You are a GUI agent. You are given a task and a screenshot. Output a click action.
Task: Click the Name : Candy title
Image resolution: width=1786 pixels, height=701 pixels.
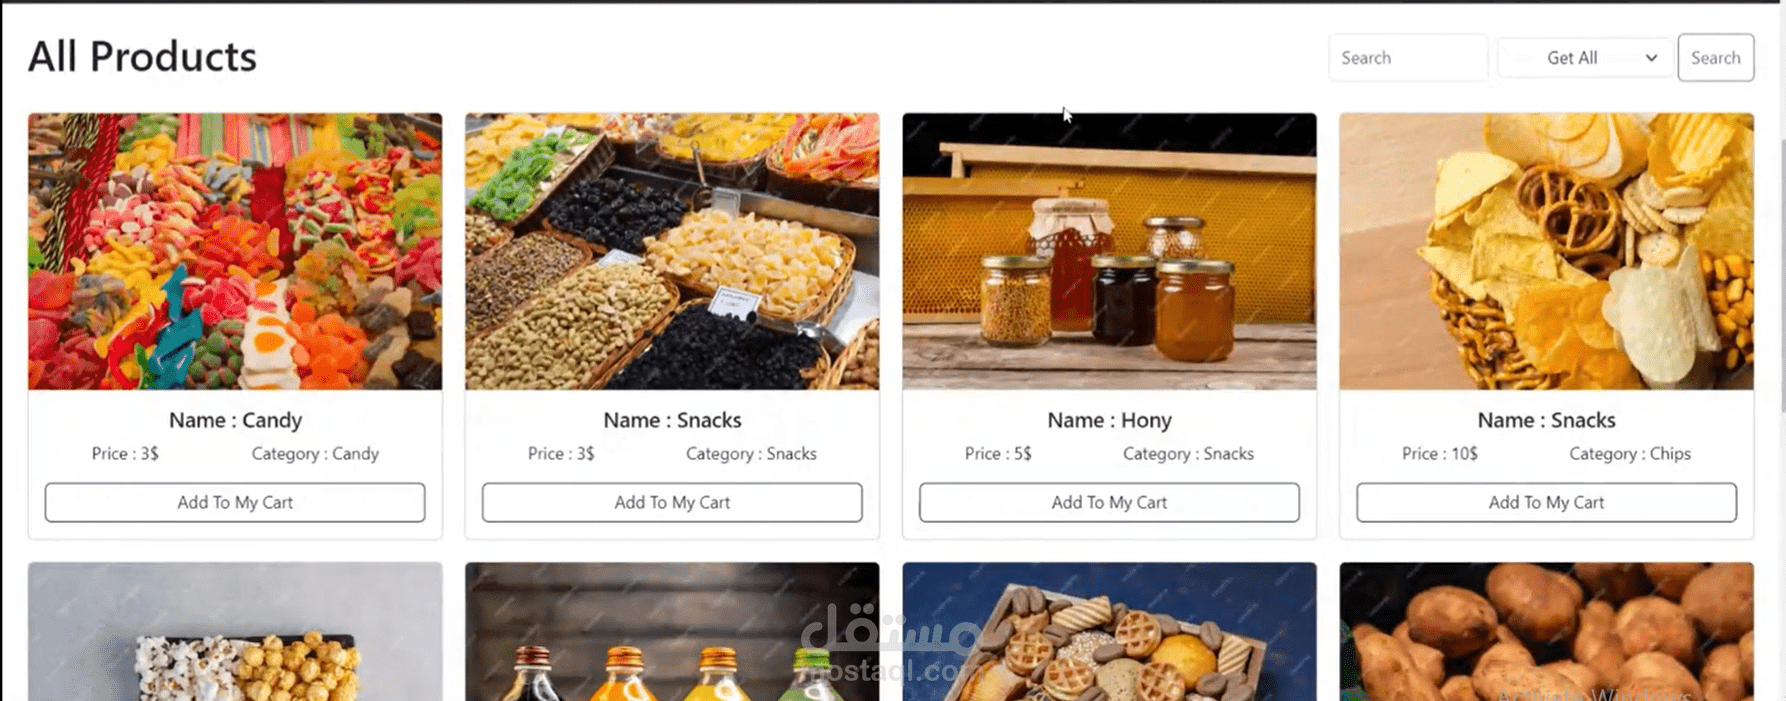235,420
